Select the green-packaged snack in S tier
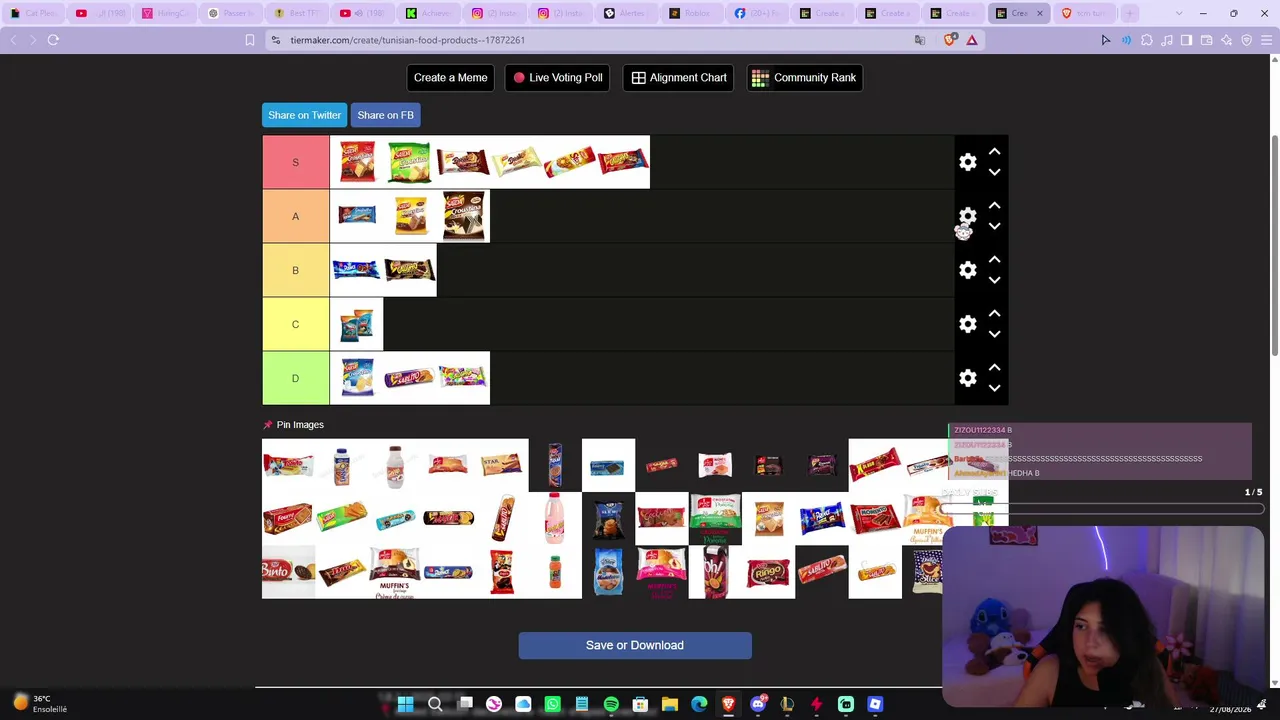 point(410,162)
